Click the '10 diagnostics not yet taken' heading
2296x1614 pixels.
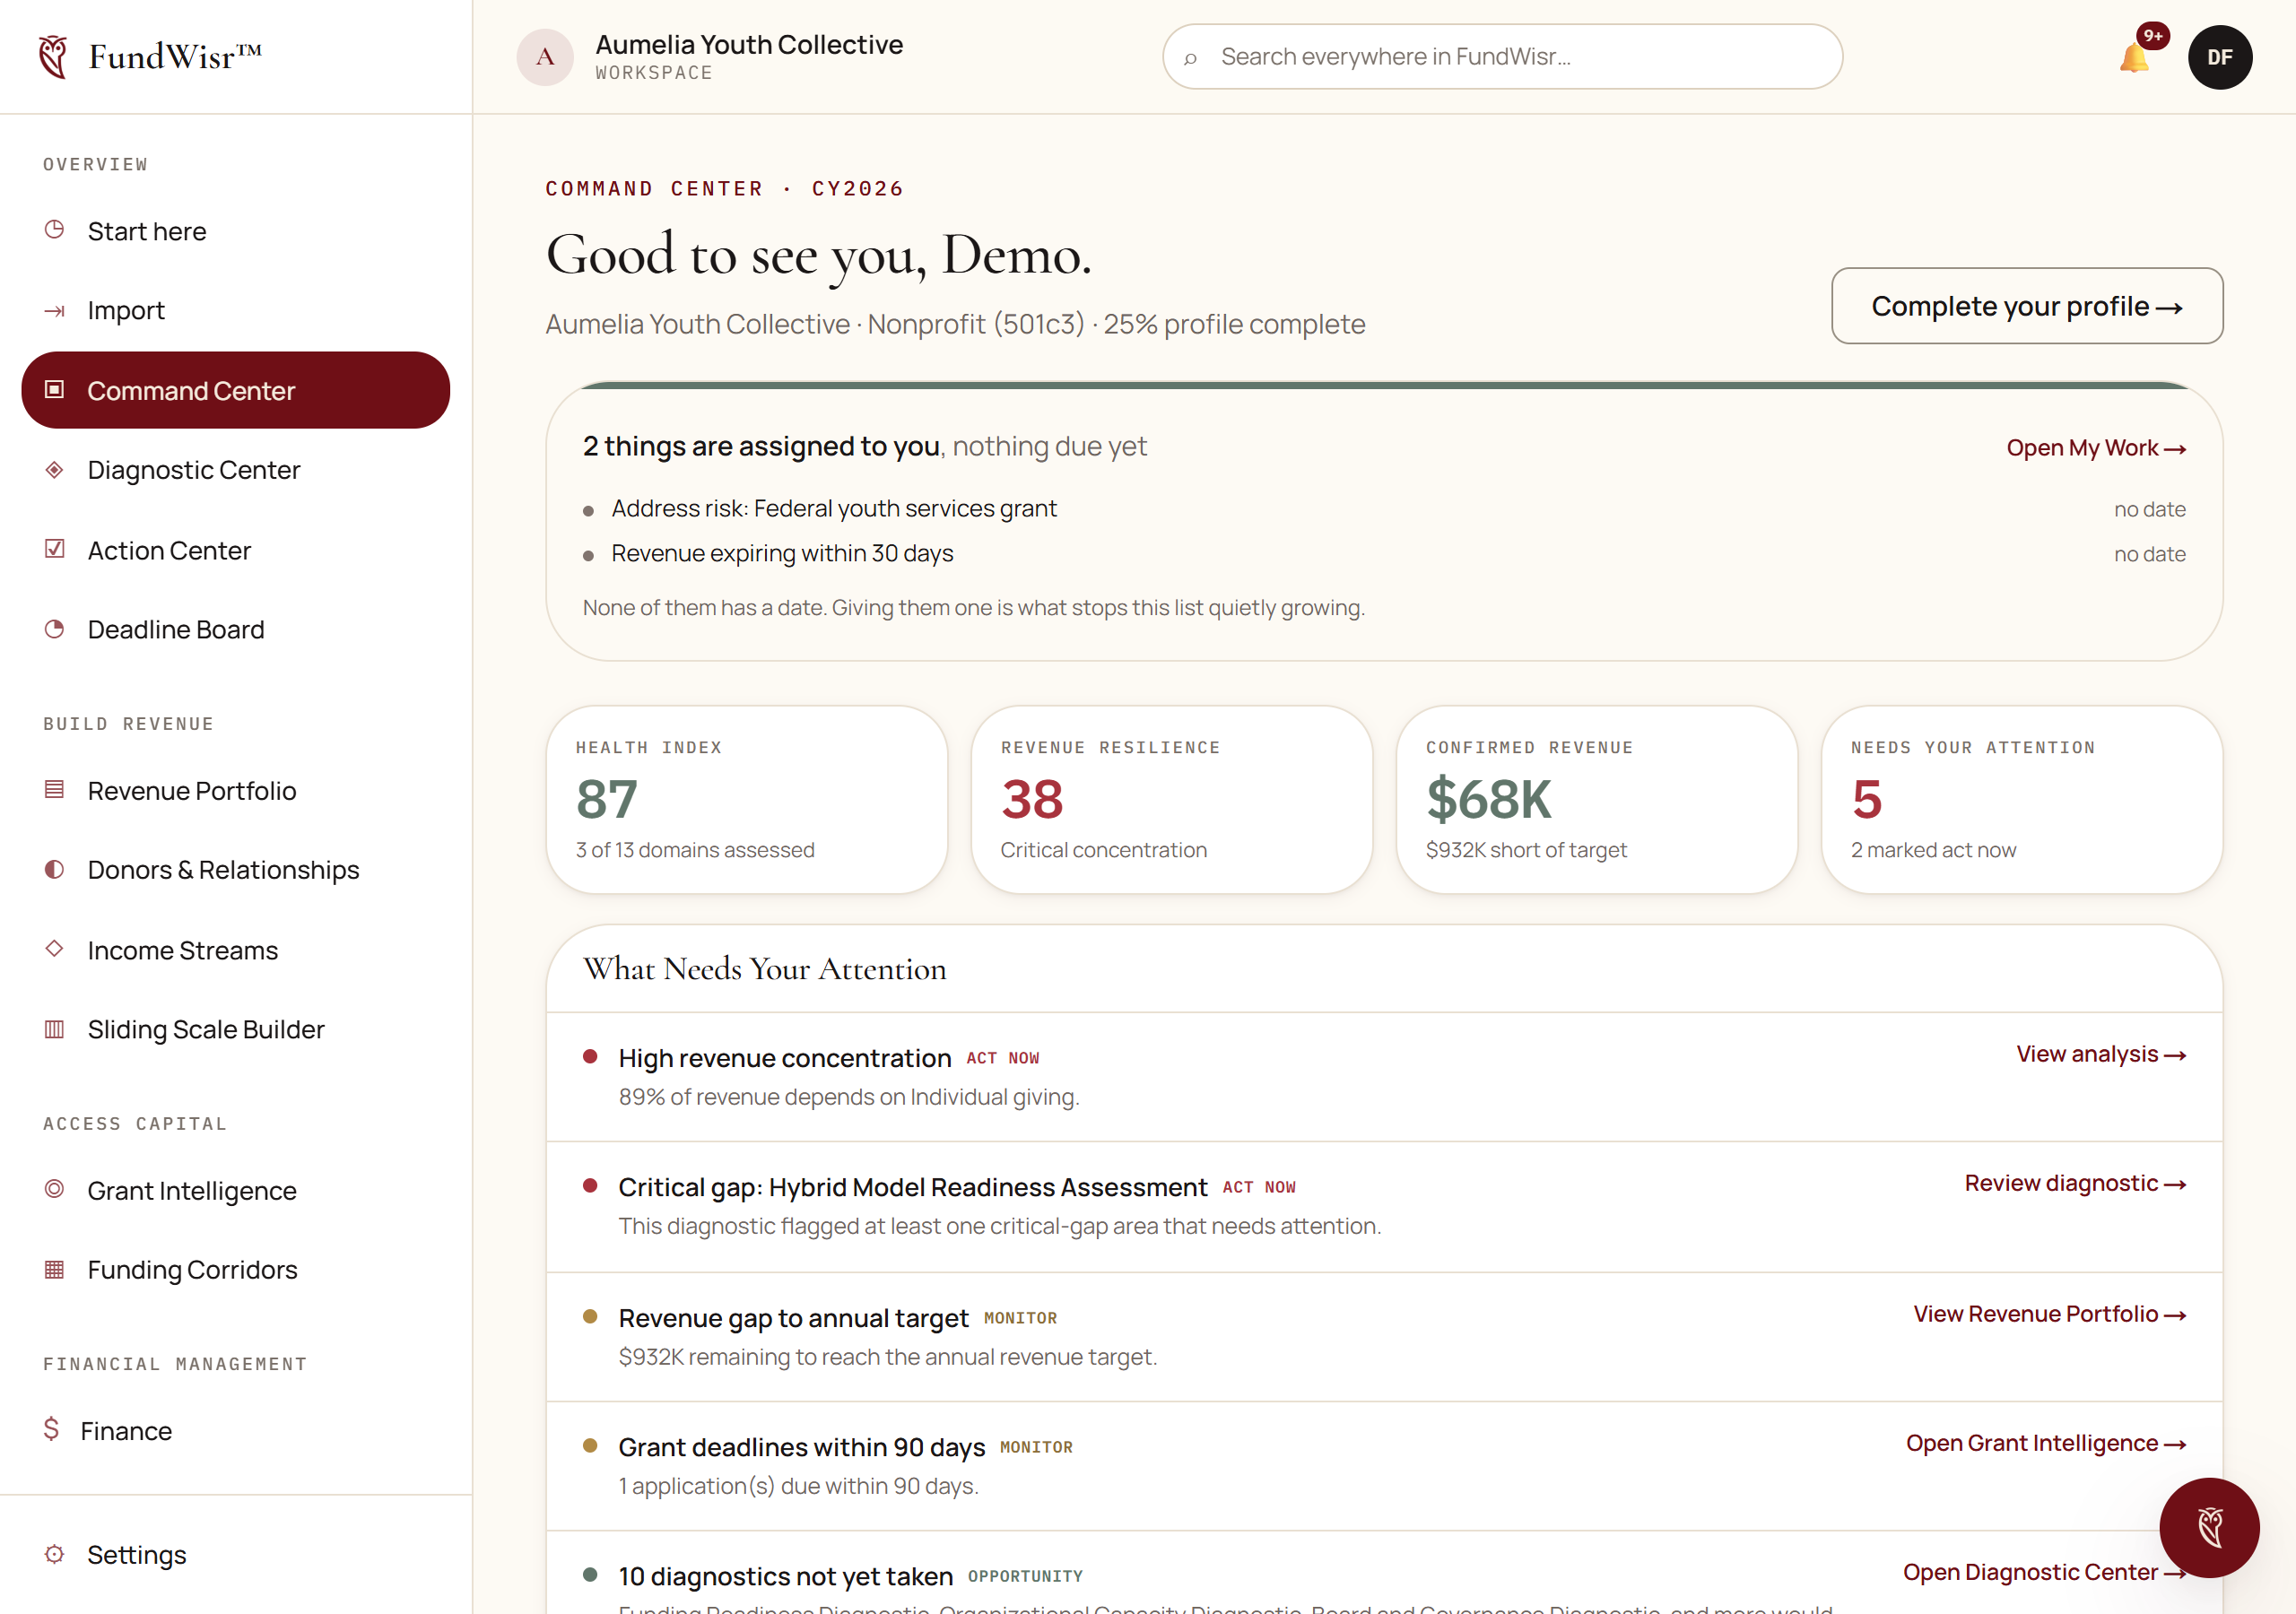click(786, 1576)
